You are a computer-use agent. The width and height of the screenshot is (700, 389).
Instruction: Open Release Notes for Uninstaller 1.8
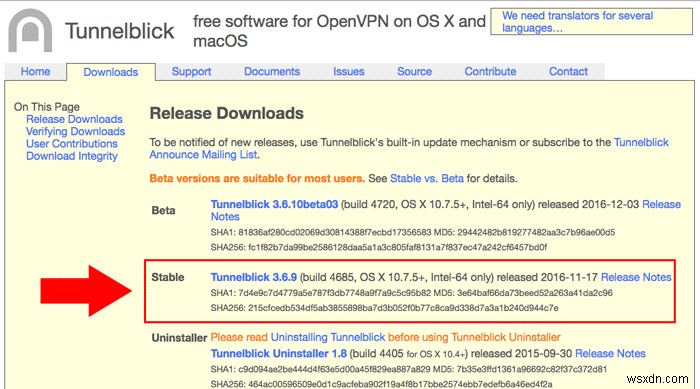pyautogui.click(x=610, y=353)
